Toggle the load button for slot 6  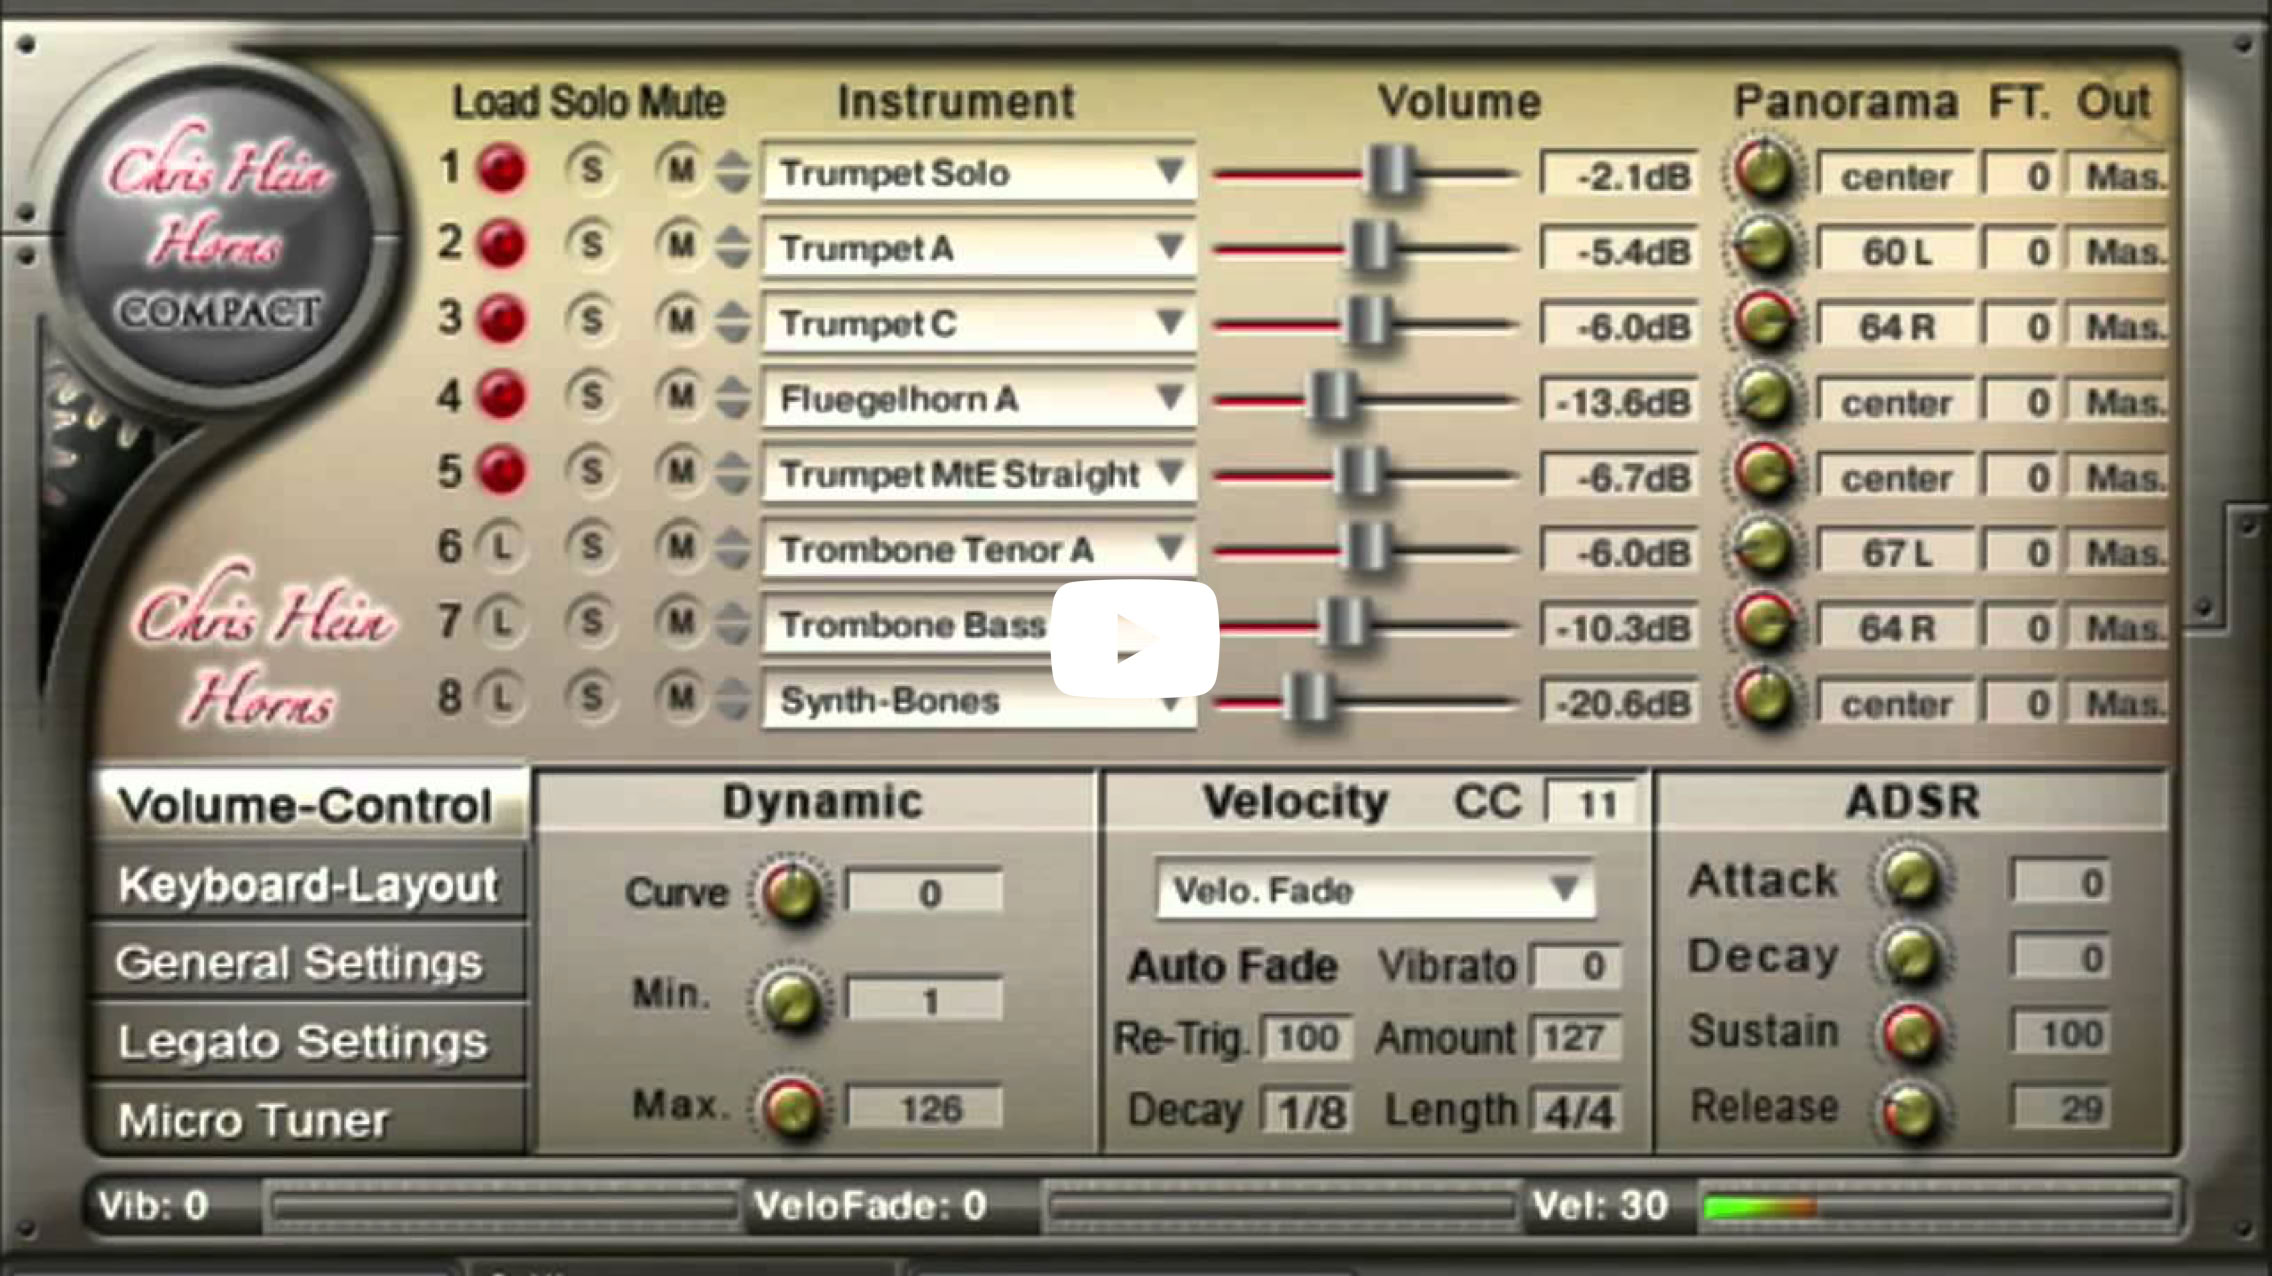[x=502, y=546]
